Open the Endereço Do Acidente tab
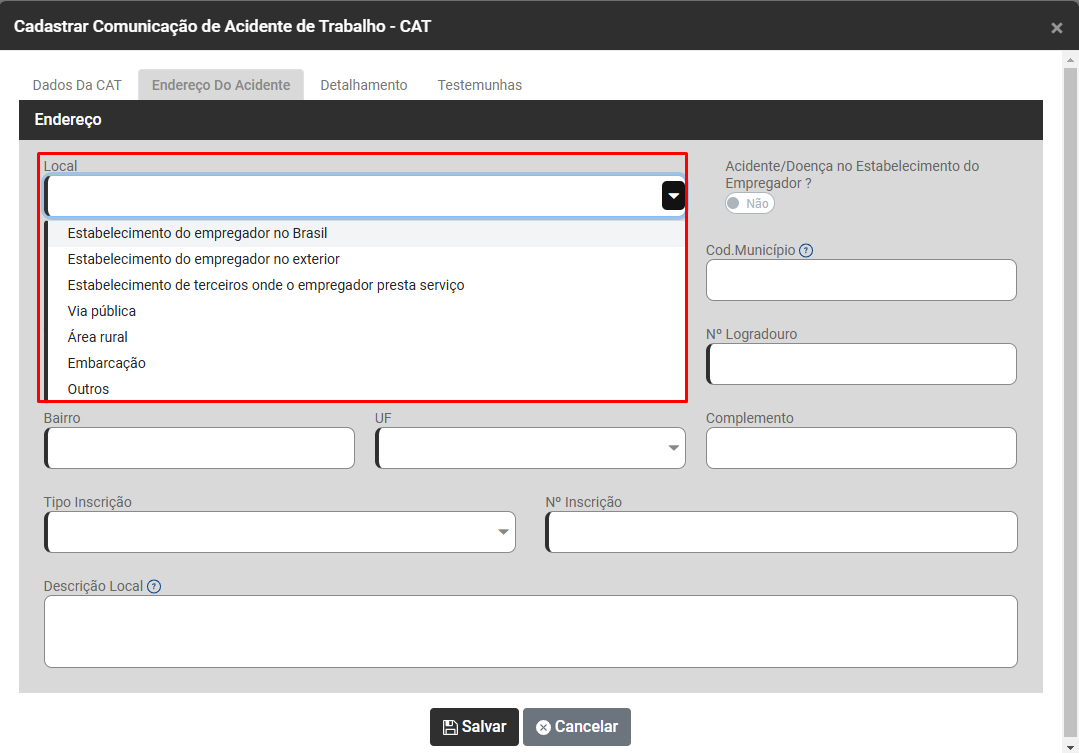This screenshot has height=753, width=1079. pyautogui.click(x=221, y=85)
